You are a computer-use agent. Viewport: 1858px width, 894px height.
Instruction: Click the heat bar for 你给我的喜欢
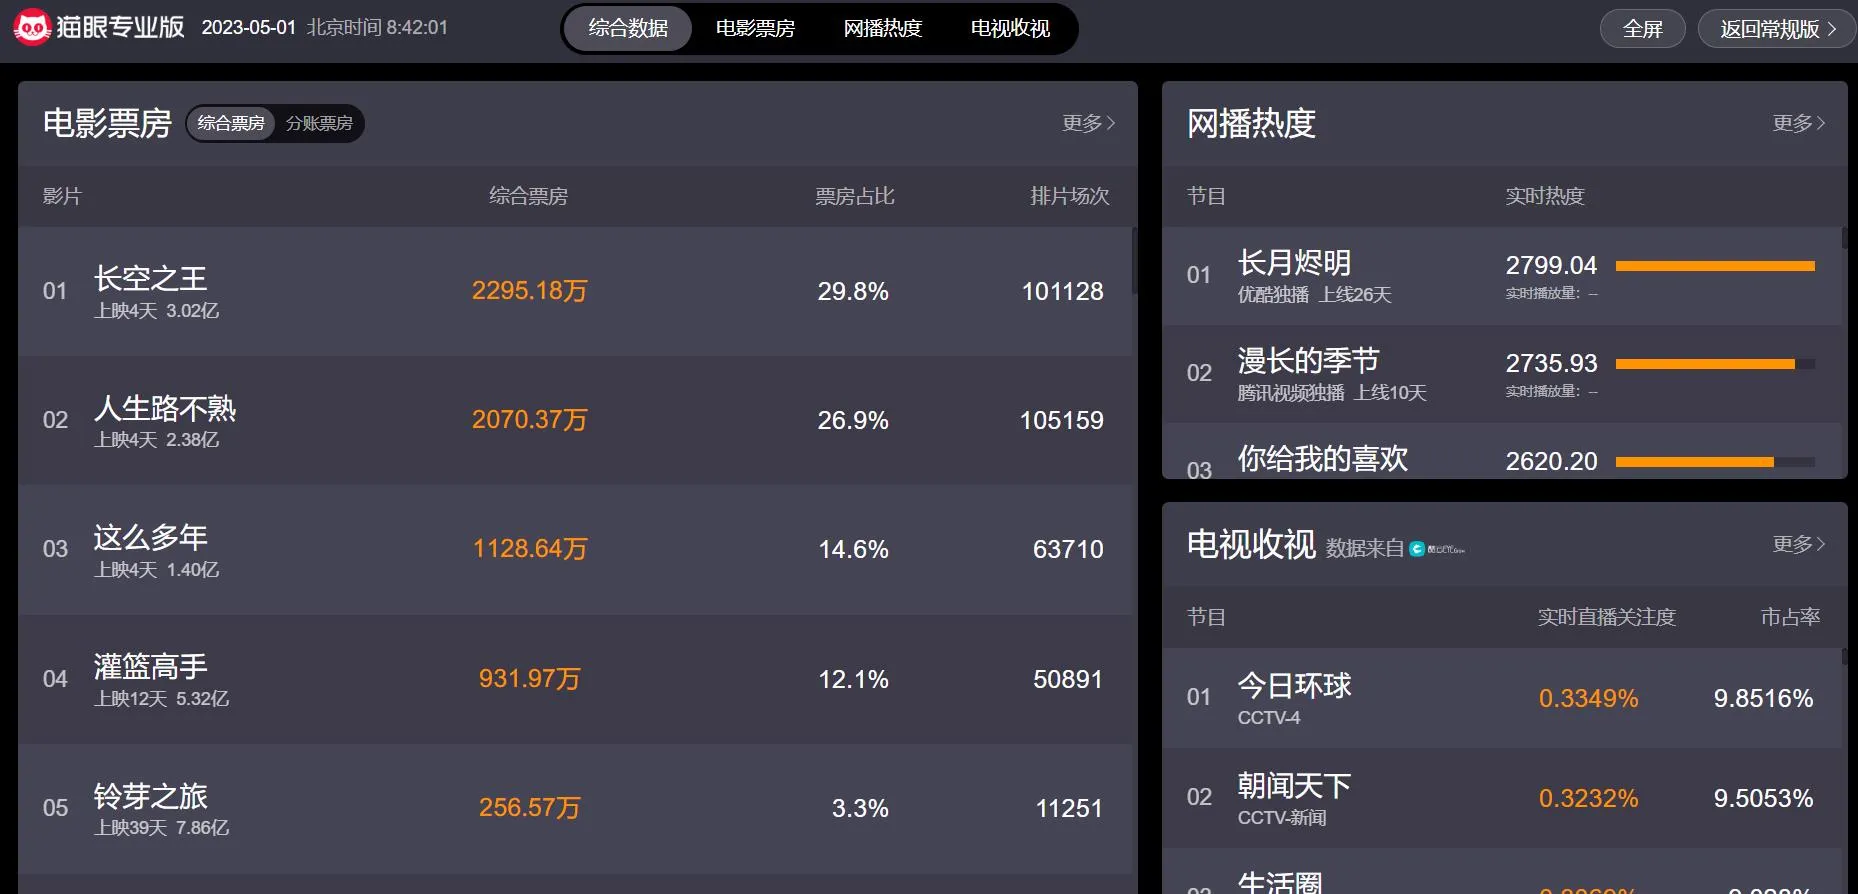pyautogui.click(x=1715, y=462)
